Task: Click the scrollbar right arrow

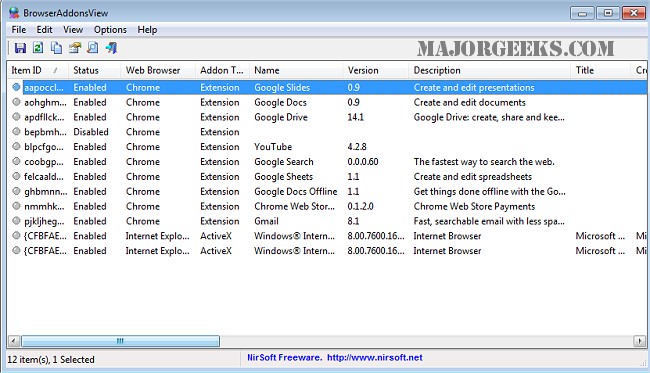Action: (x=640, y=341)
